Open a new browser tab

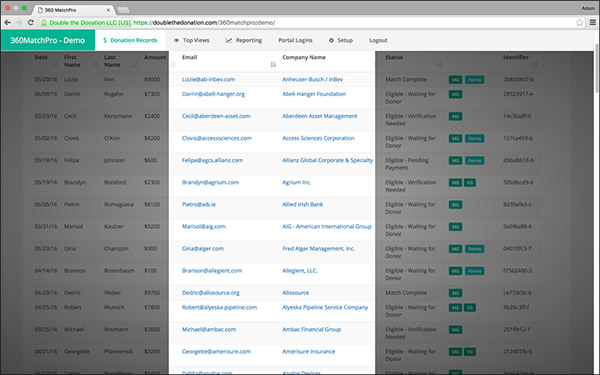123,10
